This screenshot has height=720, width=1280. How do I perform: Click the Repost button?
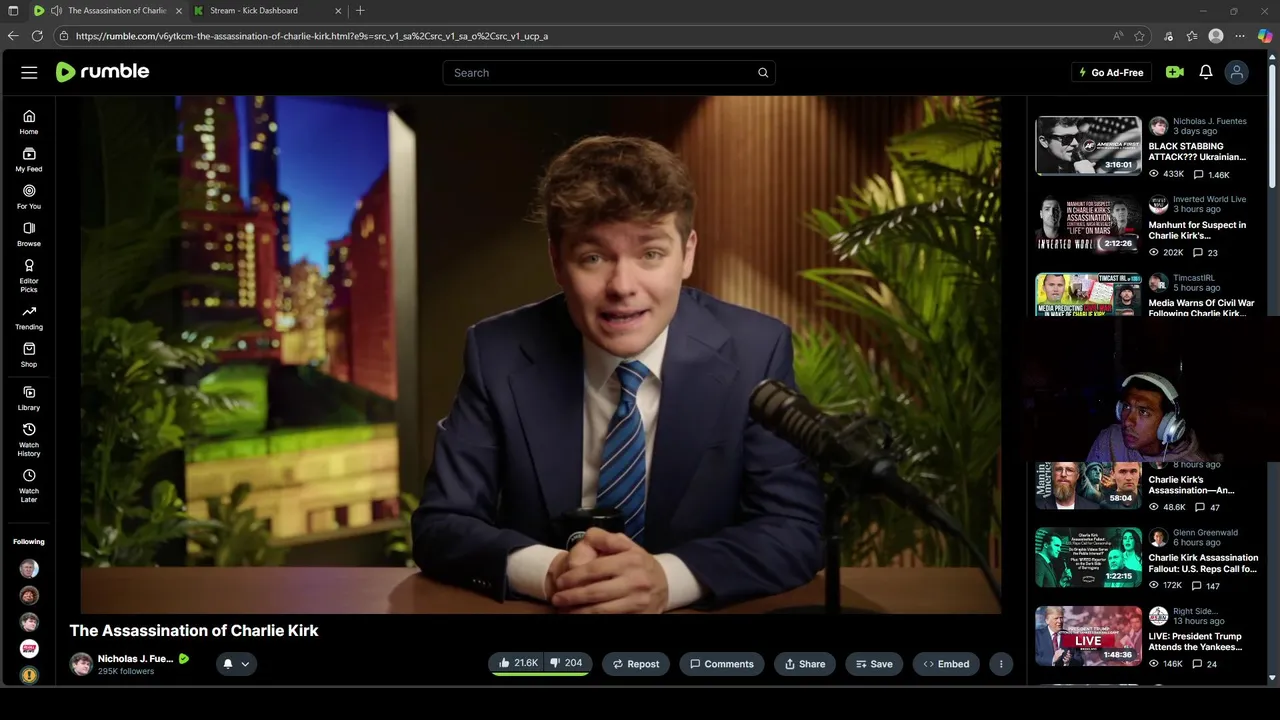click(x=636, y=664)
